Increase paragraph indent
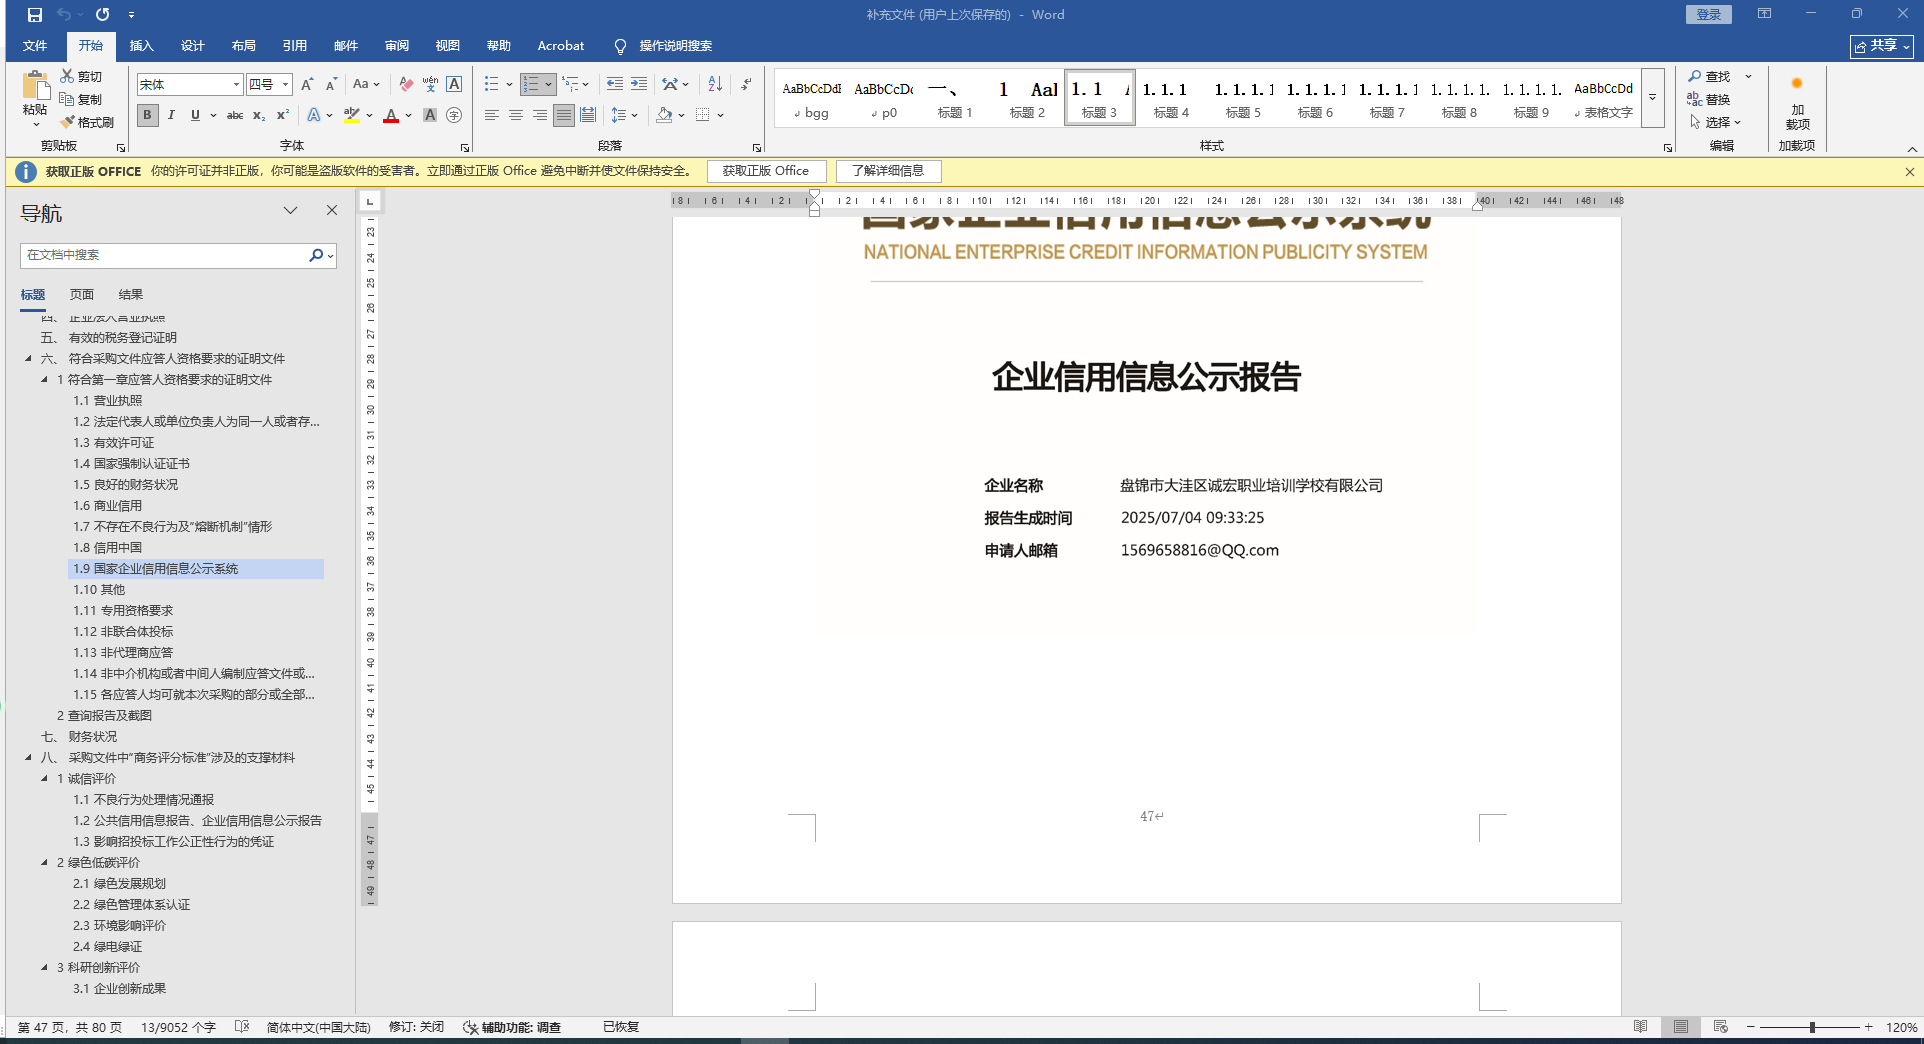The image size is (1924, 1044). coord(639,84)
